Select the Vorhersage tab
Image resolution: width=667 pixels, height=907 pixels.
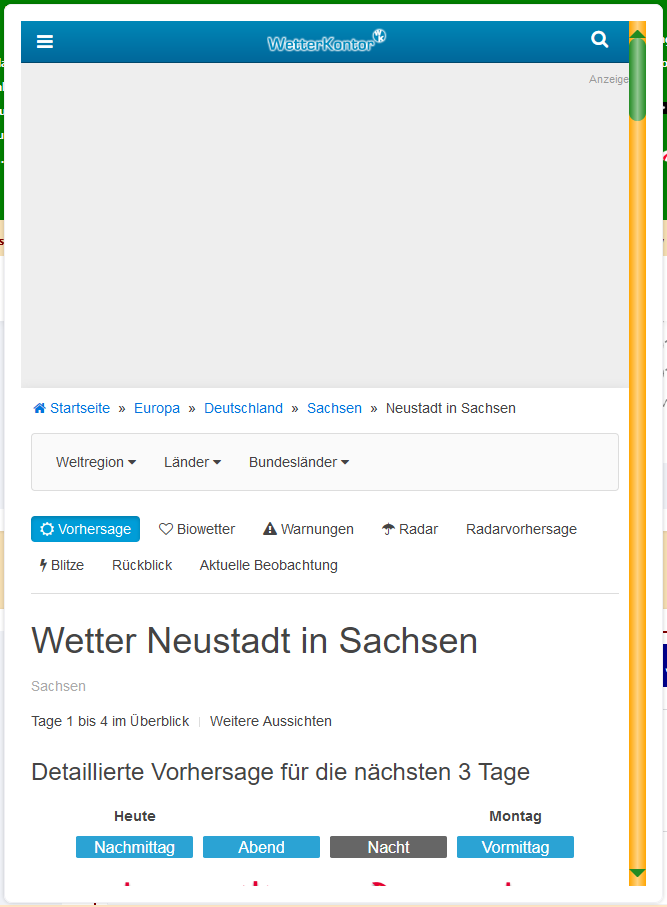click(x=86, y=529)
